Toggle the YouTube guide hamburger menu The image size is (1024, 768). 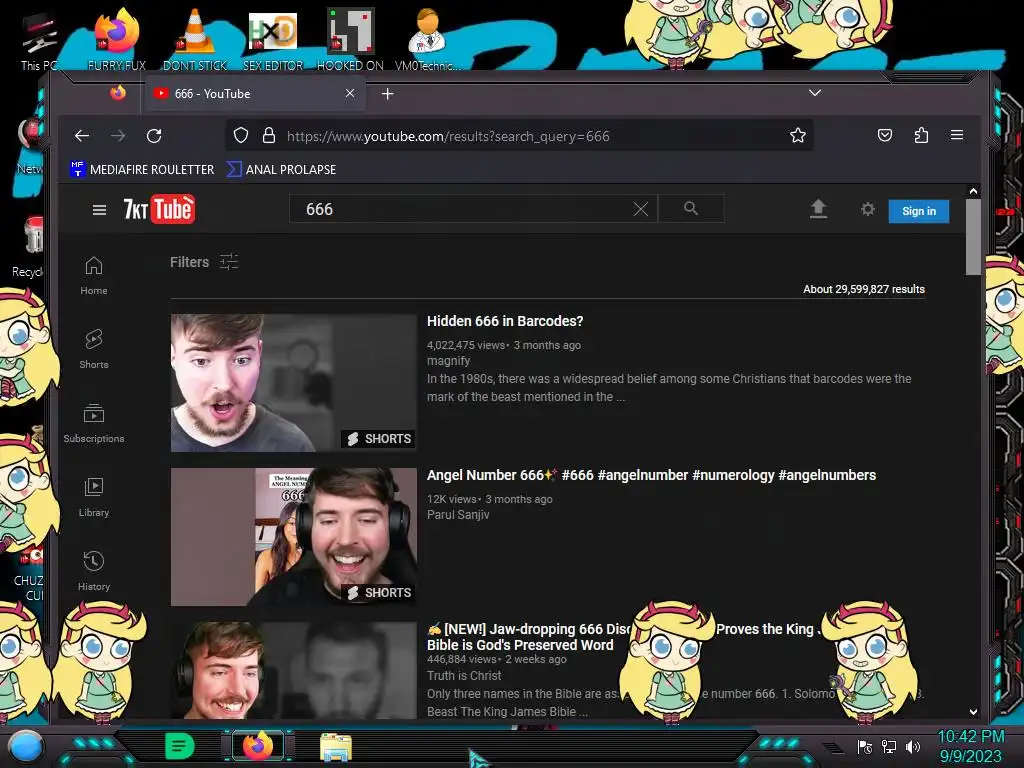[99, 210]
